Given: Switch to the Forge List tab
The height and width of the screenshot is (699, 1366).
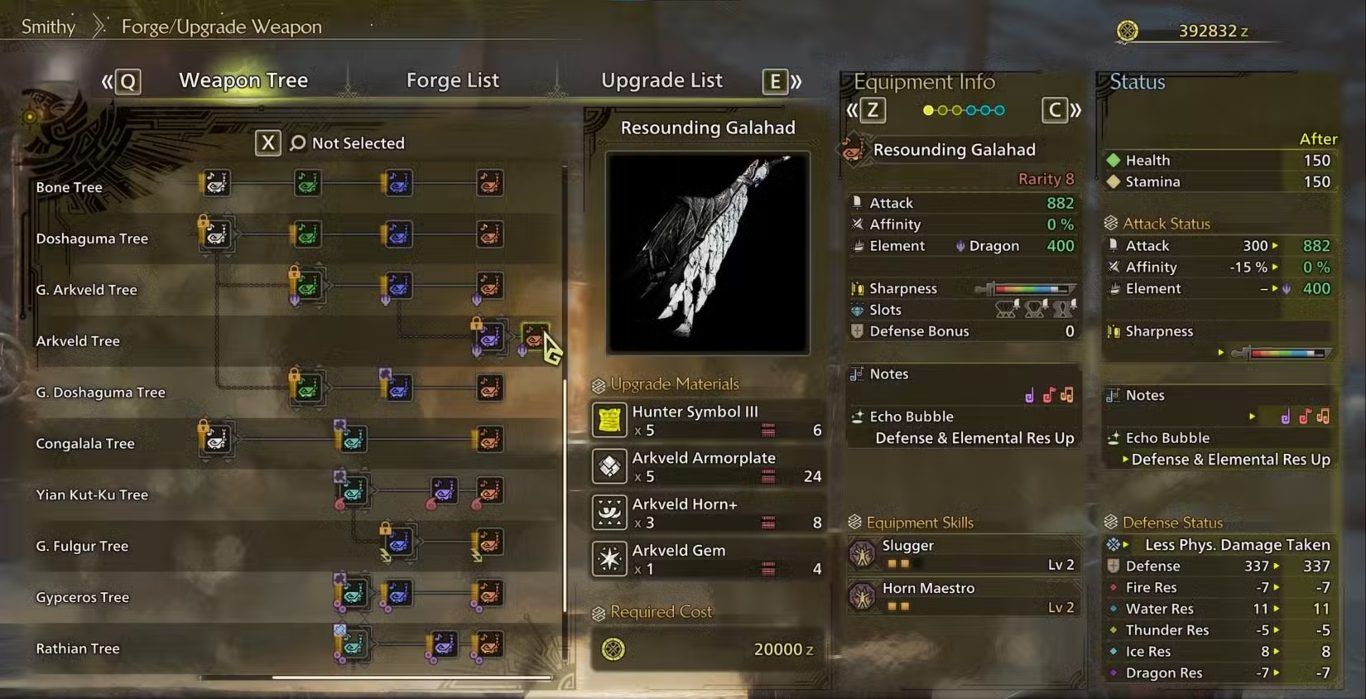Looking at the screenshot, I should (x=453, y=80).
